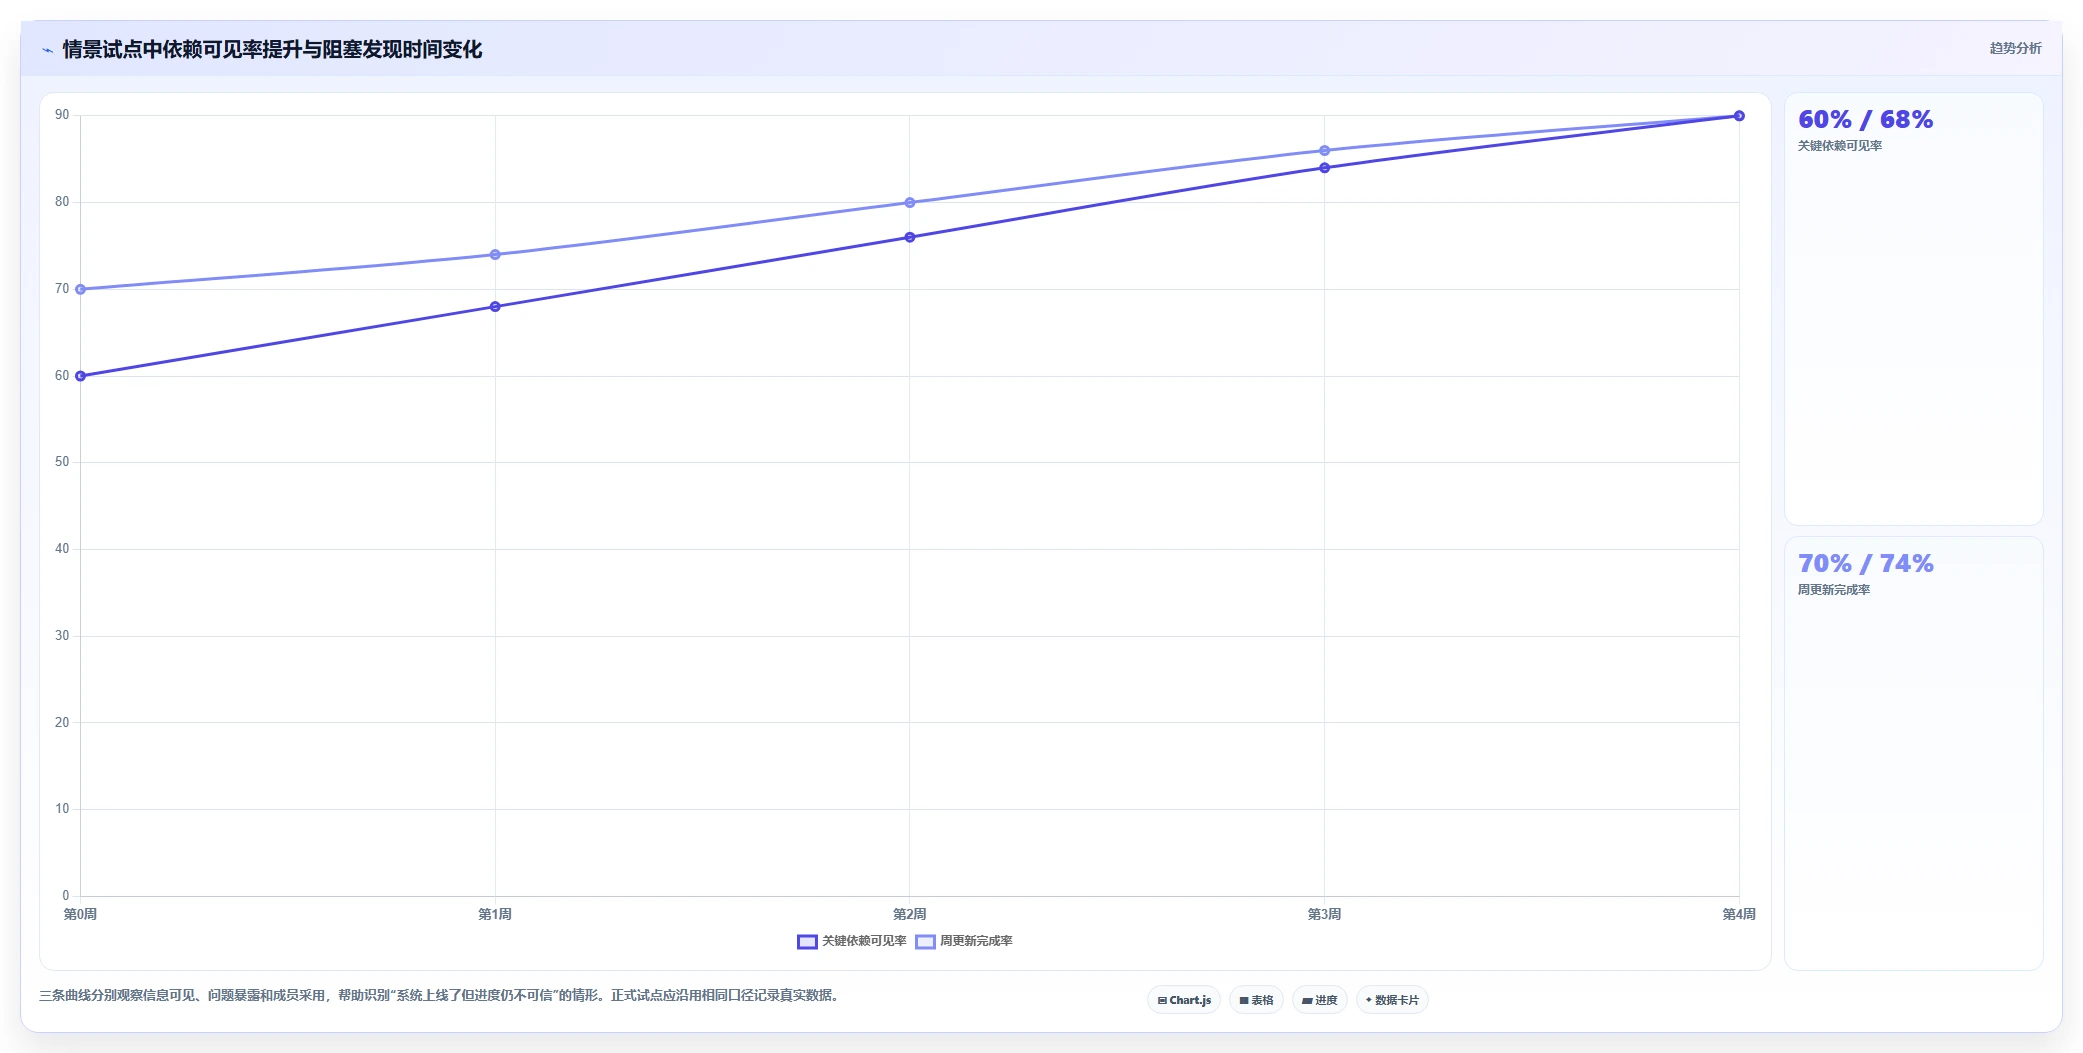Toggle the 关键依赖可见率 legend swatch
Image resolution: width=2083 pixels, height=1053 pixels.
(x=807, y=941)
